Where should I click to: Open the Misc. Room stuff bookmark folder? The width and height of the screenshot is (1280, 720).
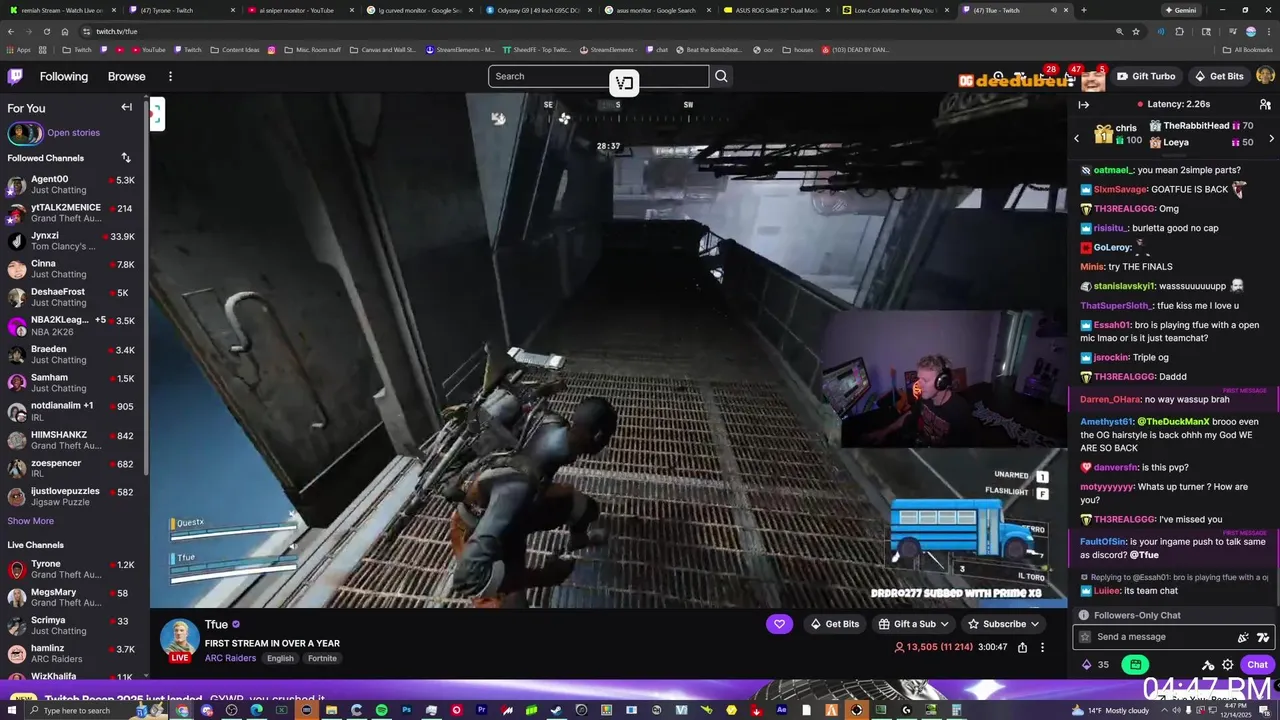click(313, 49)
